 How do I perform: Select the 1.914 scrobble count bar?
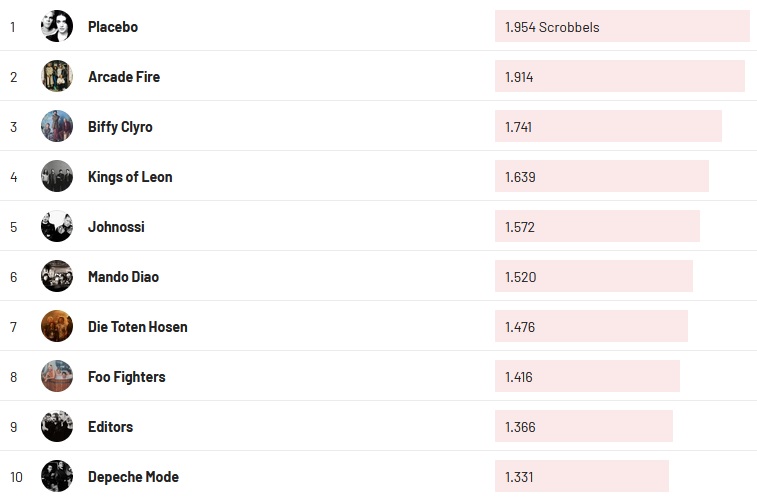click(x=619, y=77)
